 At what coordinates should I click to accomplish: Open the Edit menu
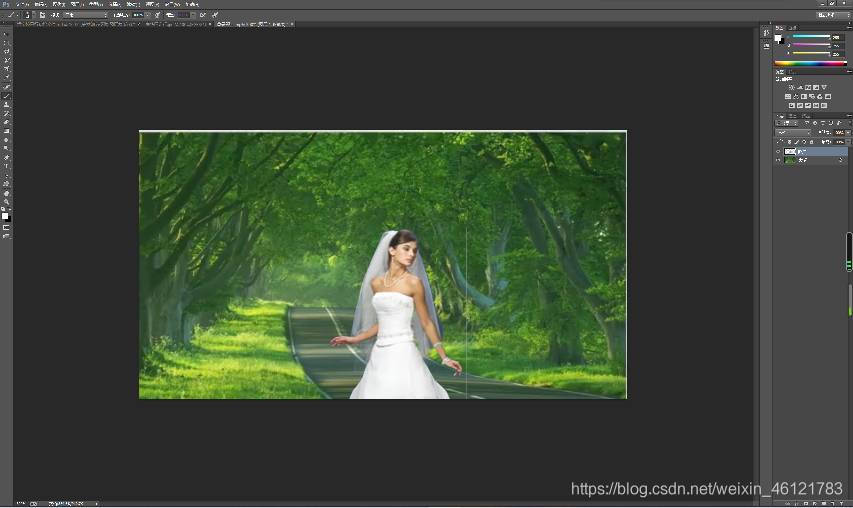pyautogui.click(x=40, y=4)
